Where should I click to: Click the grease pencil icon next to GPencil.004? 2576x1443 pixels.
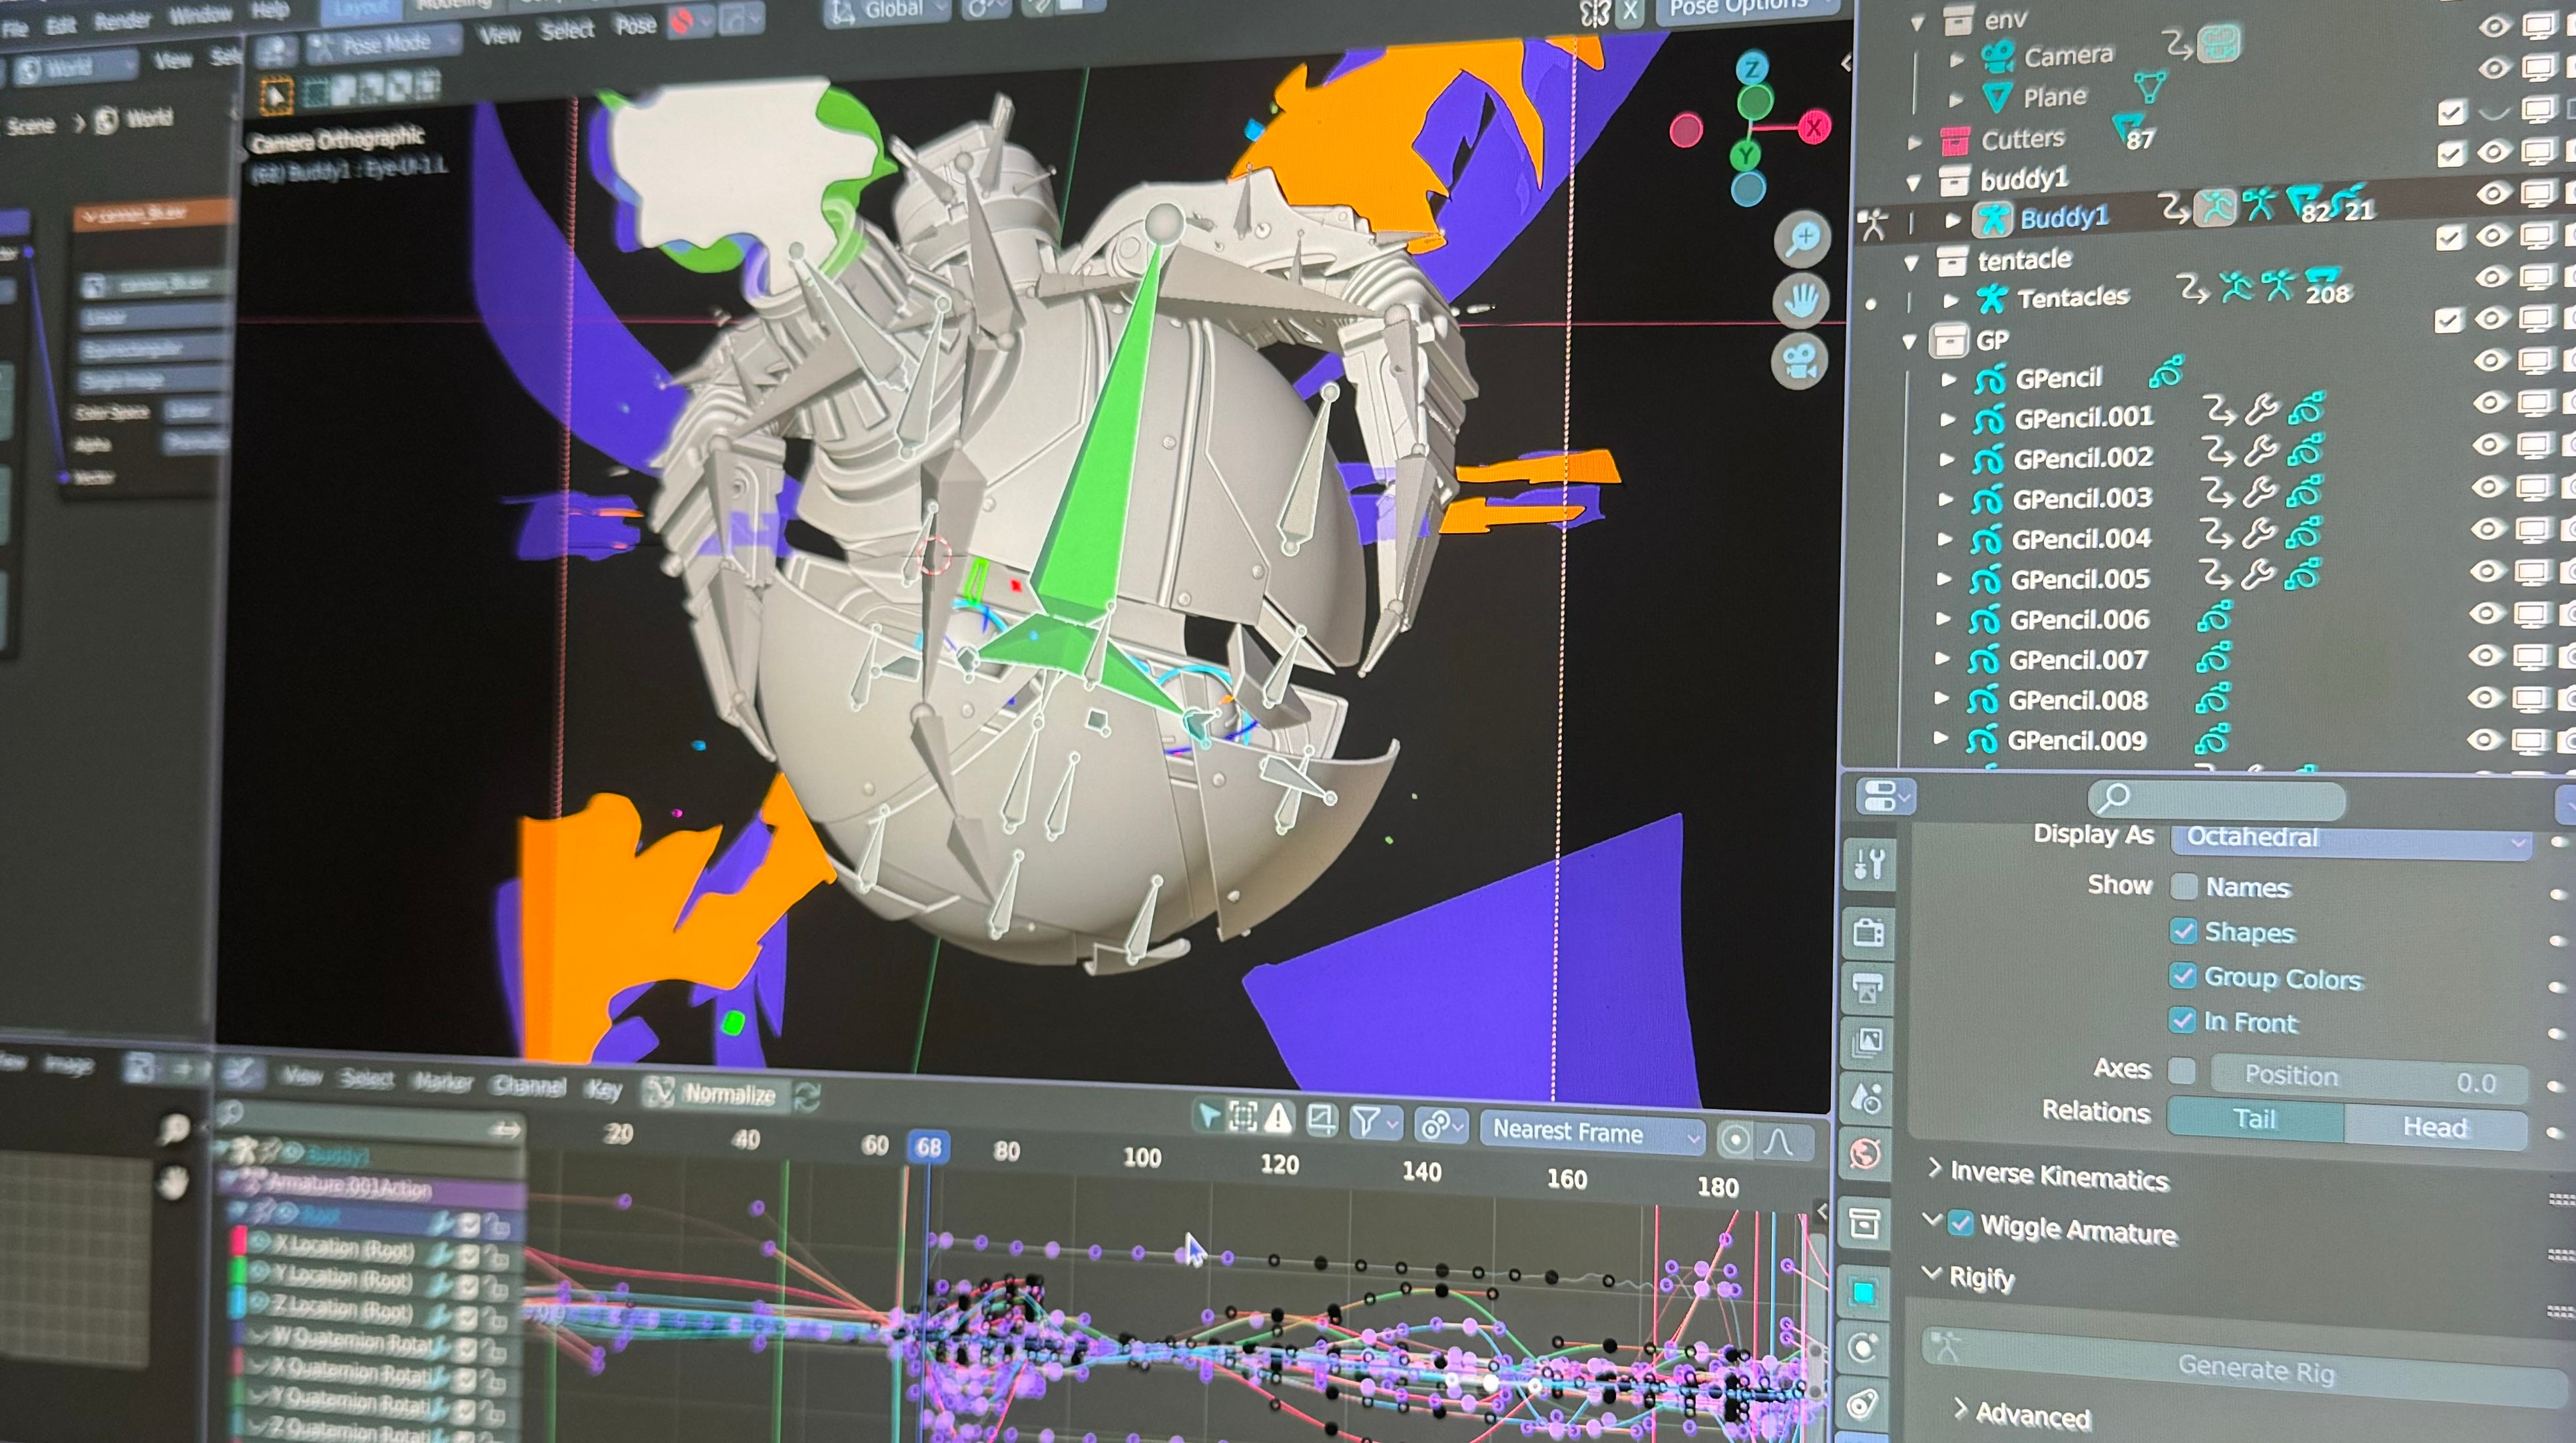1988,538
